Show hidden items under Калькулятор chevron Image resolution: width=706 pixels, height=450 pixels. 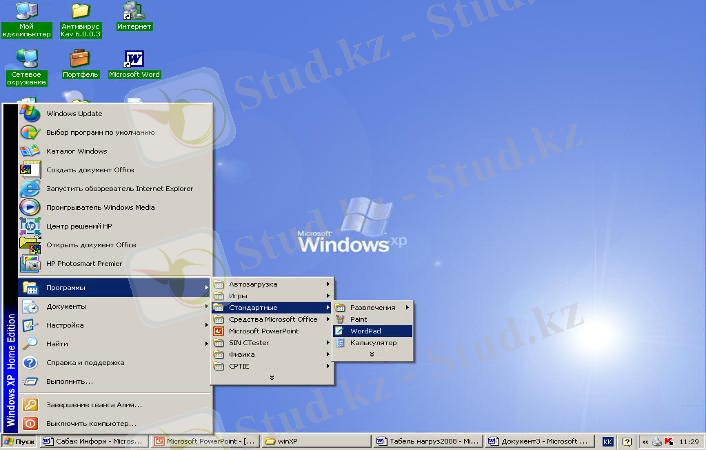pos(372,353)
